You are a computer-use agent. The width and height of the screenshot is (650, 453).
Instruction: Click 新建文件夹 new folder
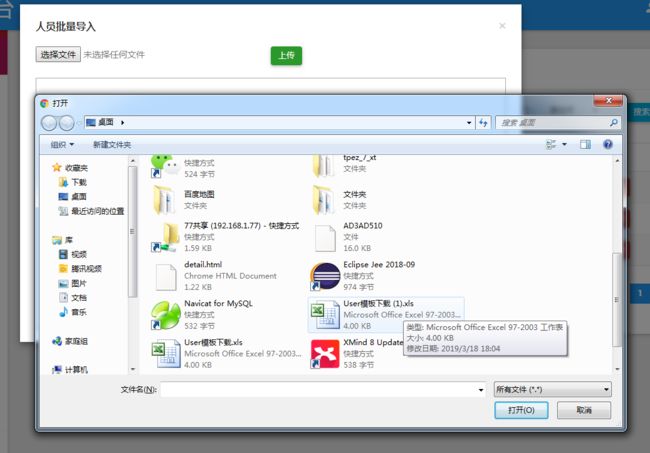click(112, 145)
